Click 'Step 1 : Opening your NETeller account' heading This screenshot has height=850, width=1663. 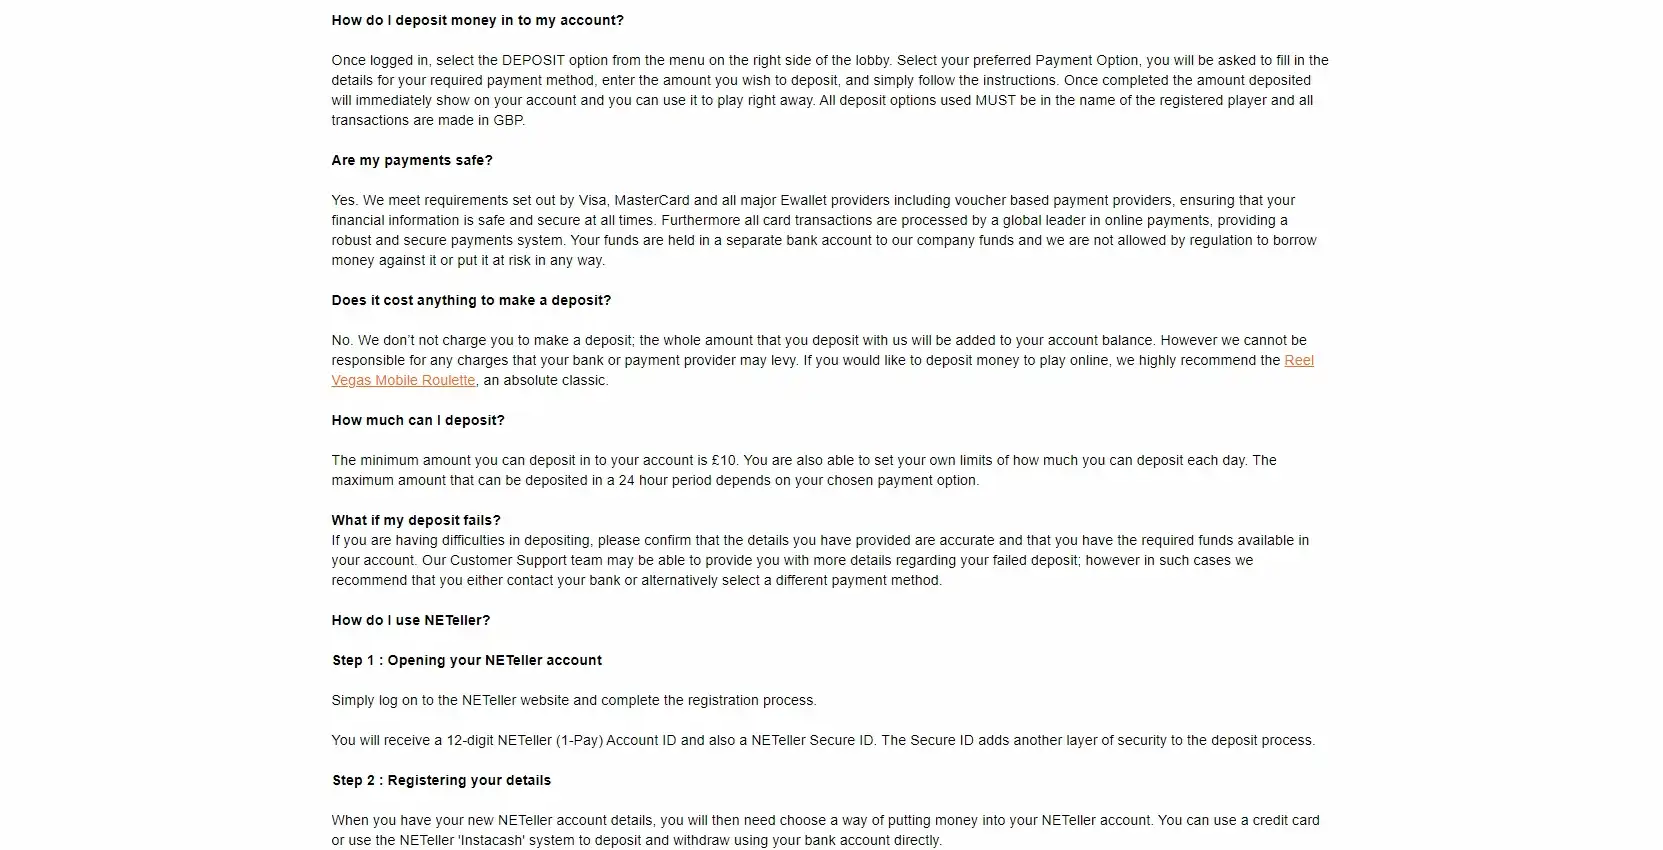467,660
